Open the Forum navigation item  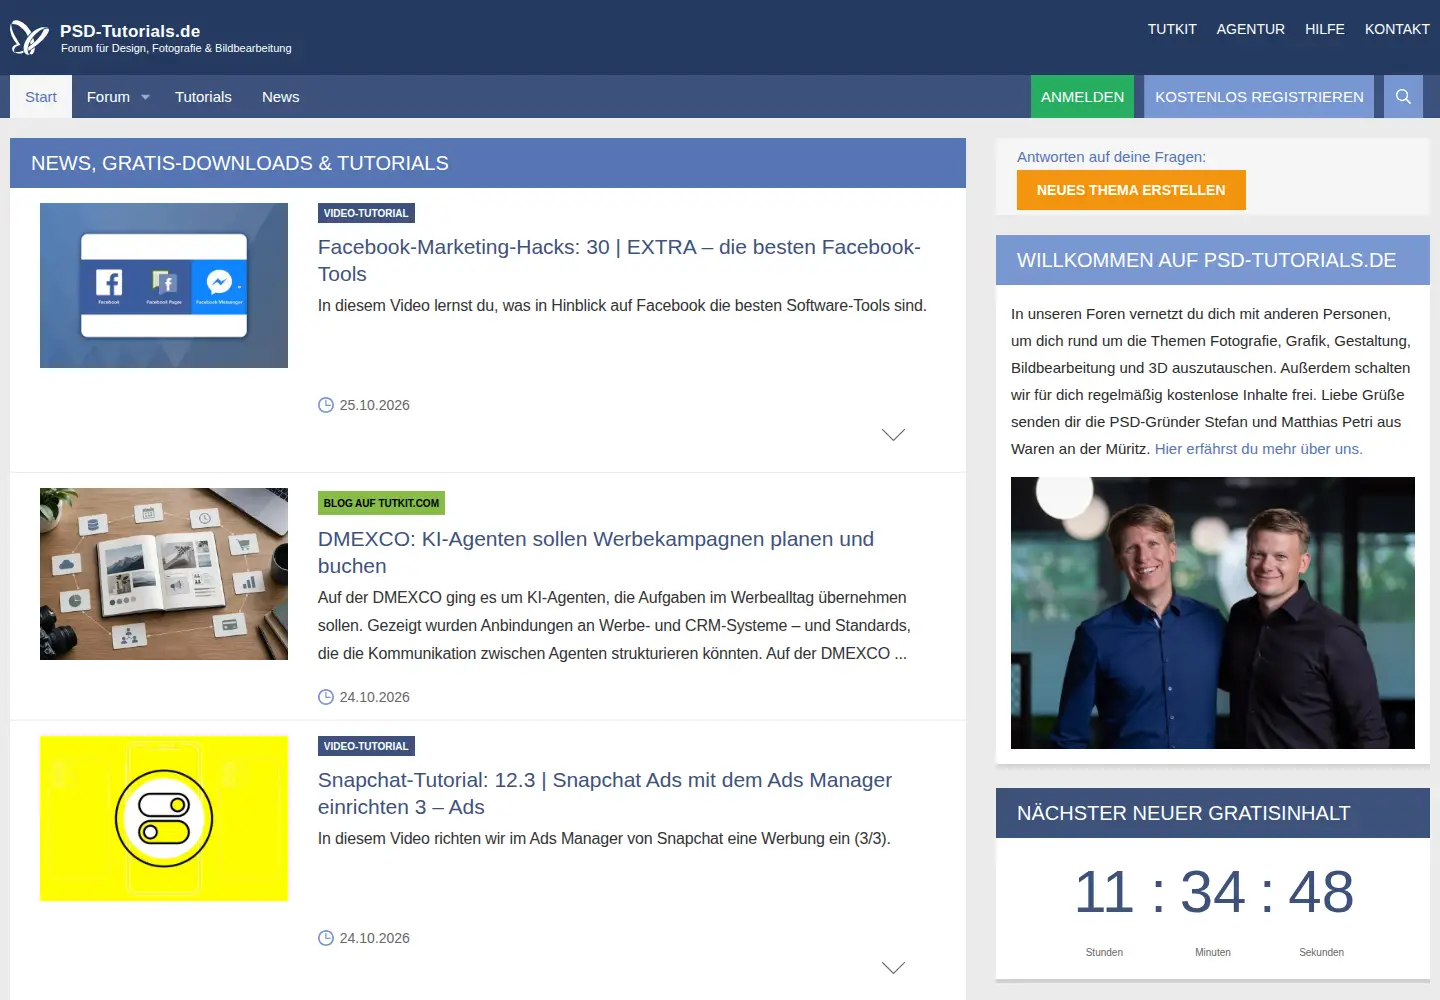click(x=108, y=97)
